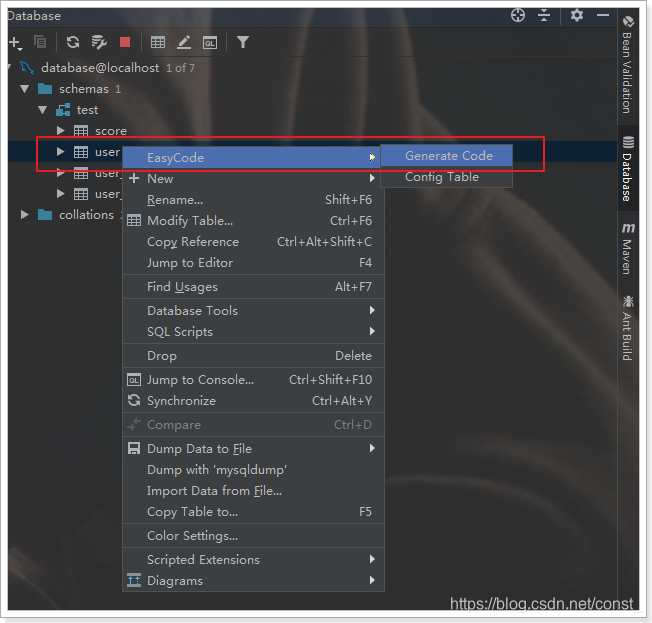Open the Bean Validation side tab

[628, 65]
